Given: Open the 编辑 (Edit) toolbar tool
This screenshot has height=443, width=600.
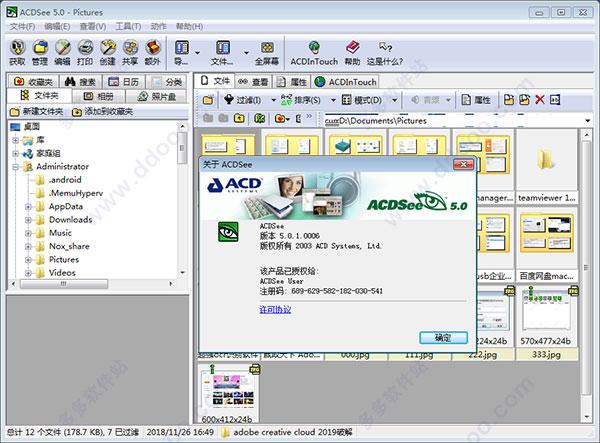Looking at the screenshot, I should tap(62, 49).
